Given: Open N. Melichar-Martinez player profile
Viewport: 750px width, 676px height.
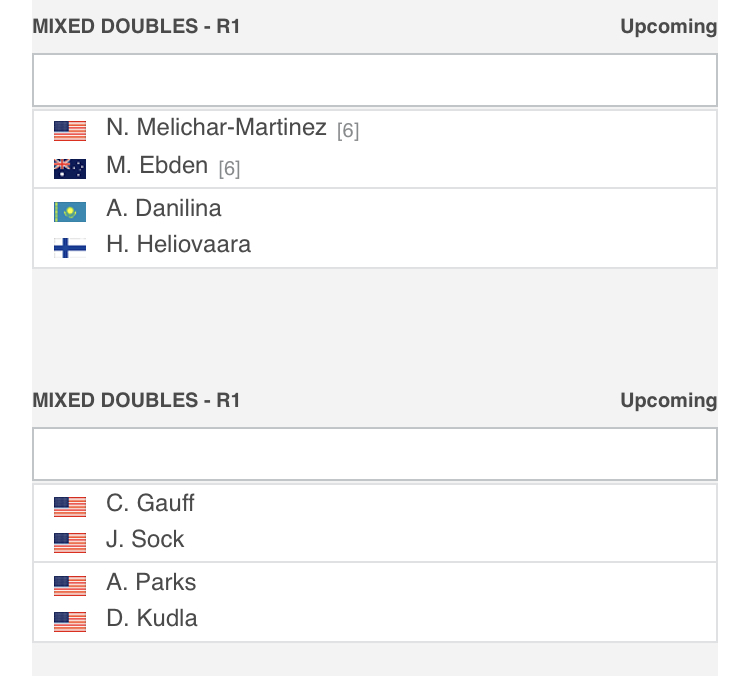Looking at the screenshot, I should [216, 127].
